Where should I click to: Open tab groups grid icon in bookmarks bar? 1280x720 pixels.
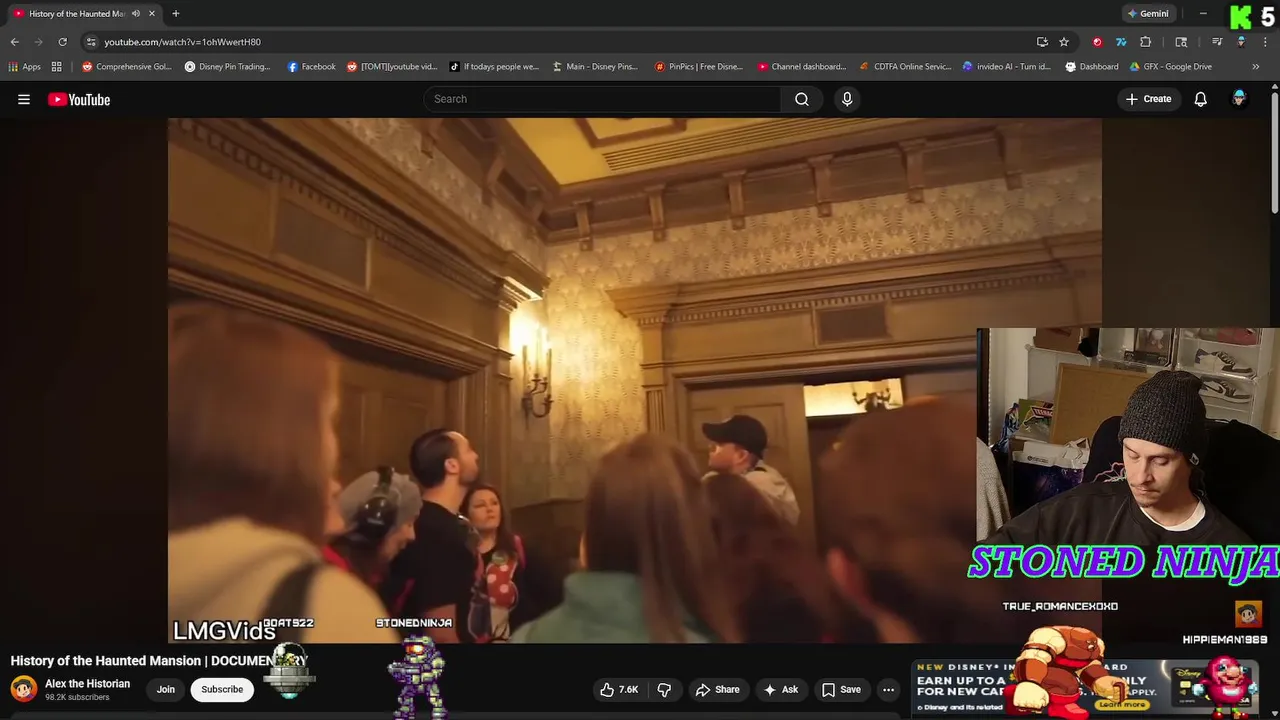57,67
